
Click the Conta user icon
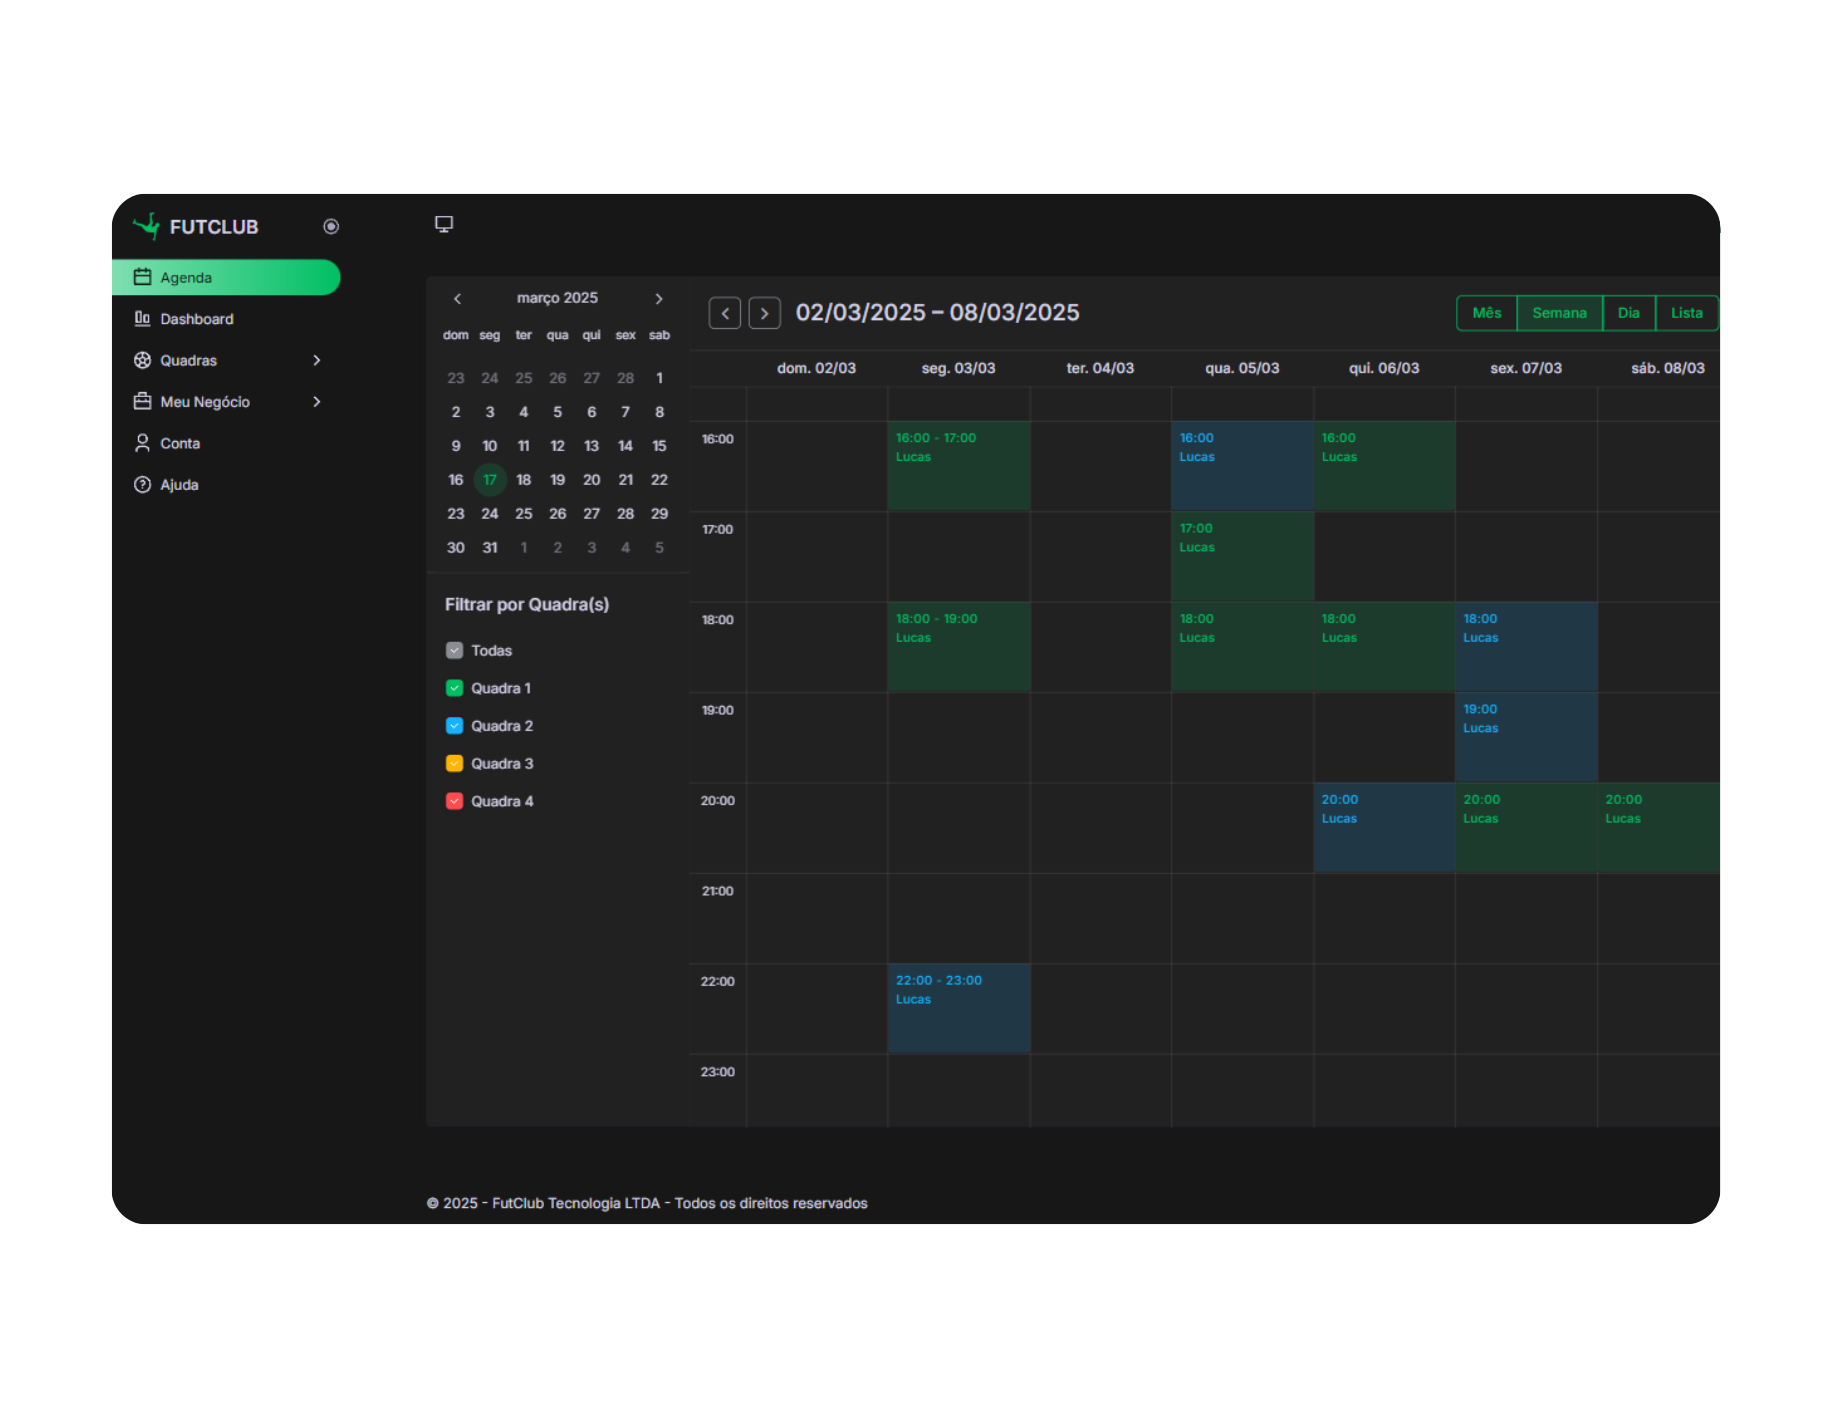pos(142,443)
